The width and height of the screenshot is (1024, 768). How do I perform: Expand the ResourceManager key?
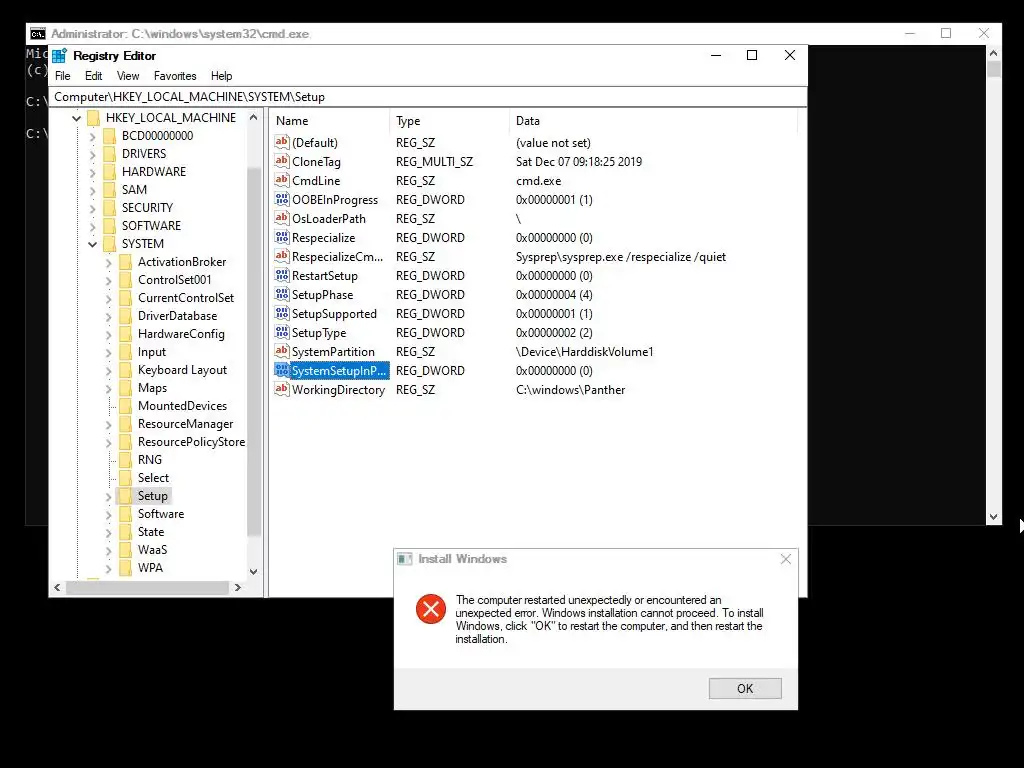[x=108, y=424]
